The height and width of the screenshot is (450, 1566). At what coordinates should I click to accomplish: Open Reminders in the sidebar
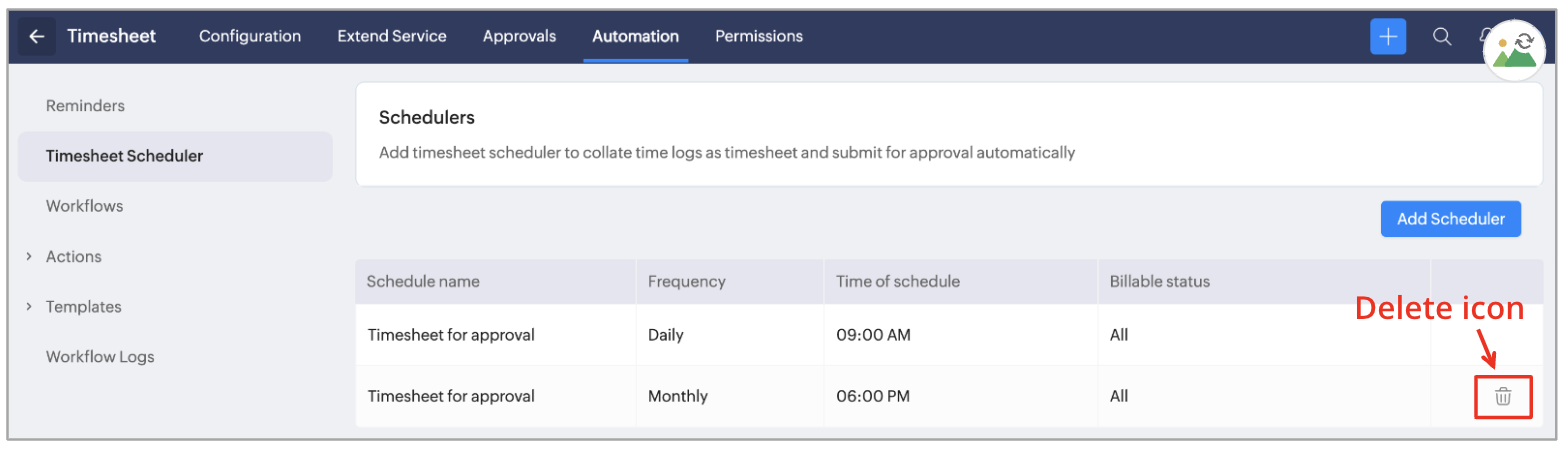[x=85, y=106]
